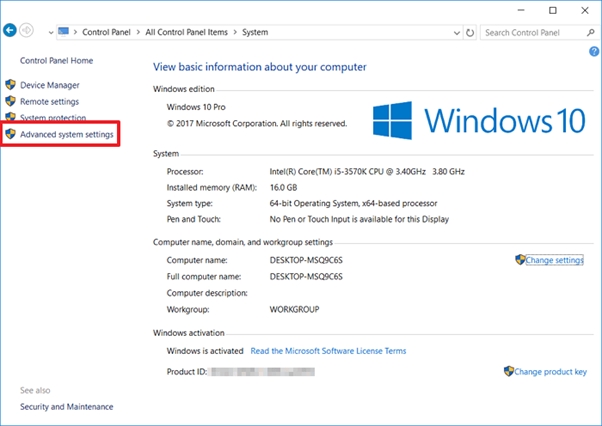This screenshot has width=602, height=426.
Task: Expand the chevron after Control Panel breadcrumb
Action: (x=138, y=33)
